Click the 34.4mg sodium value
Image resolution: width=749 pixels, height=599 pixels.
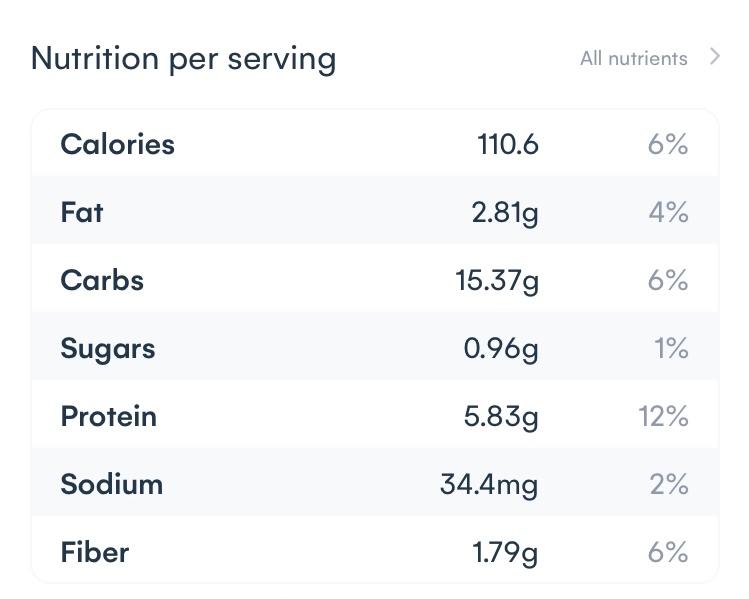pos(489,484)
